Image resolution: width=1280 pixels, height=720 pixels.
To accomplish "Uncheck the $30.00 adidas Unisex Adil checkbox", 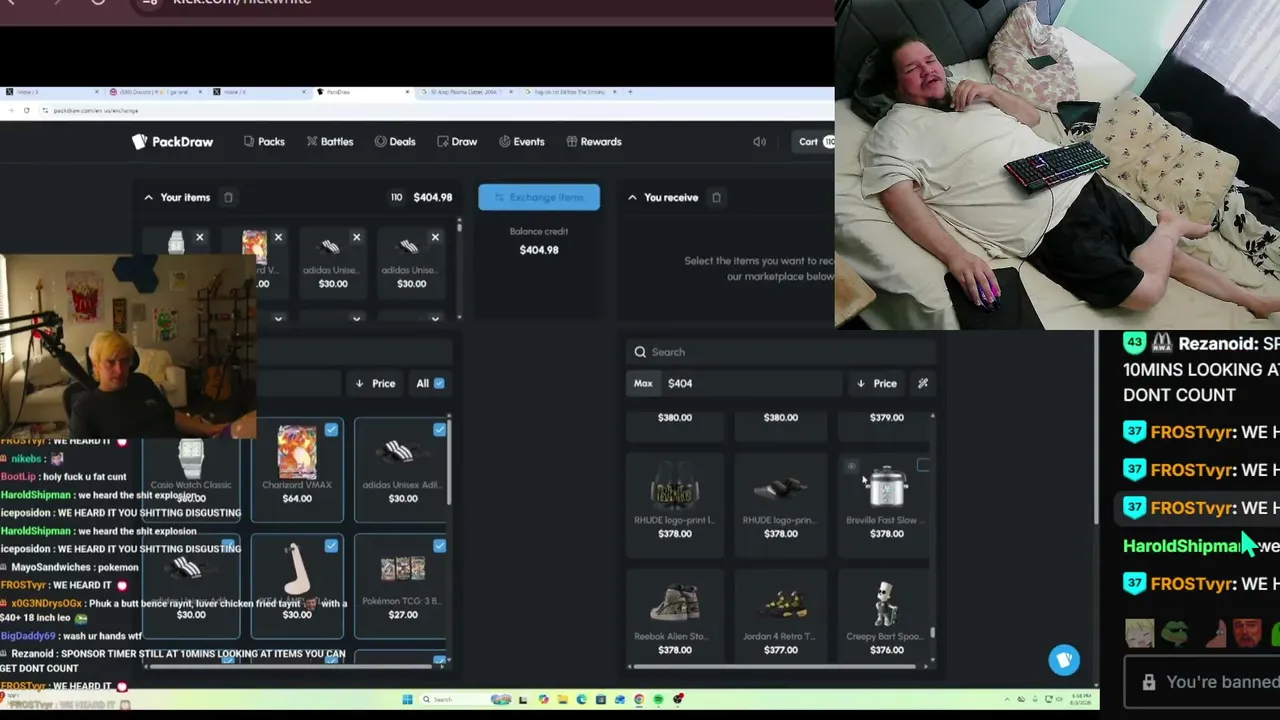I will point(439,430).
